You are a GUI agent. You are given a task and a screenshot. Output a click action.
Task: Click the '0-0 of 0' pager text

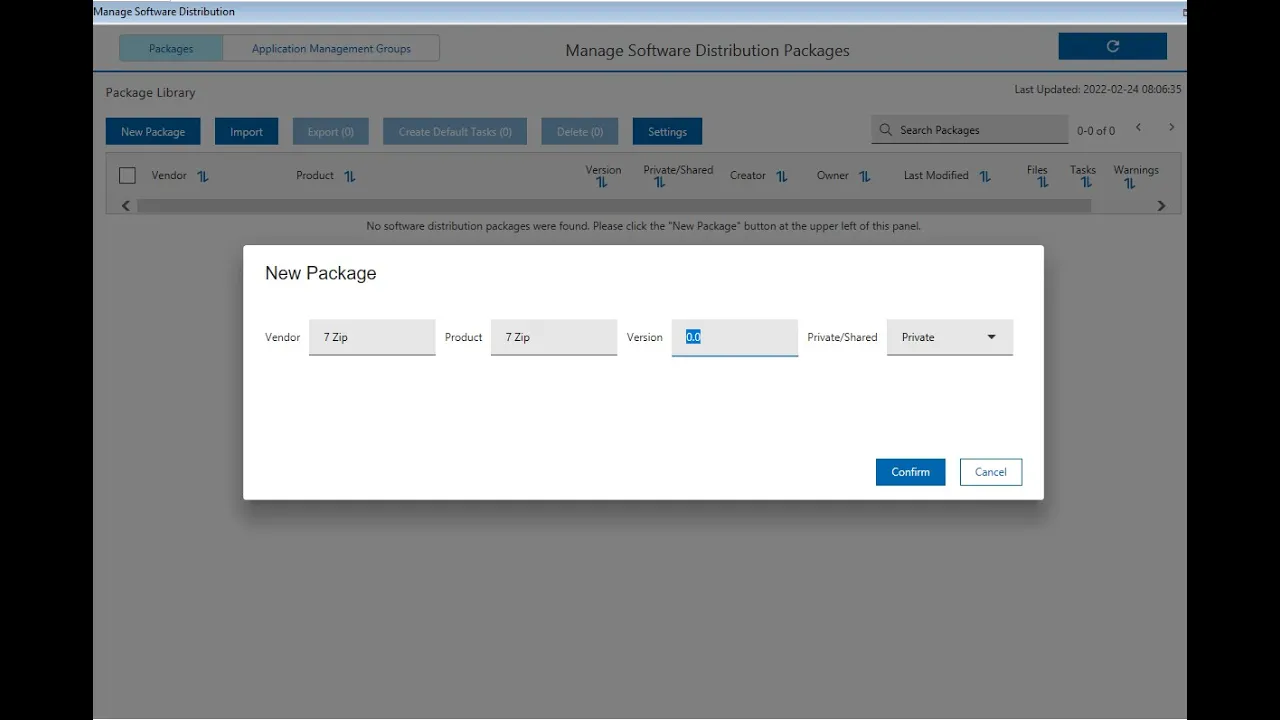1096,131
